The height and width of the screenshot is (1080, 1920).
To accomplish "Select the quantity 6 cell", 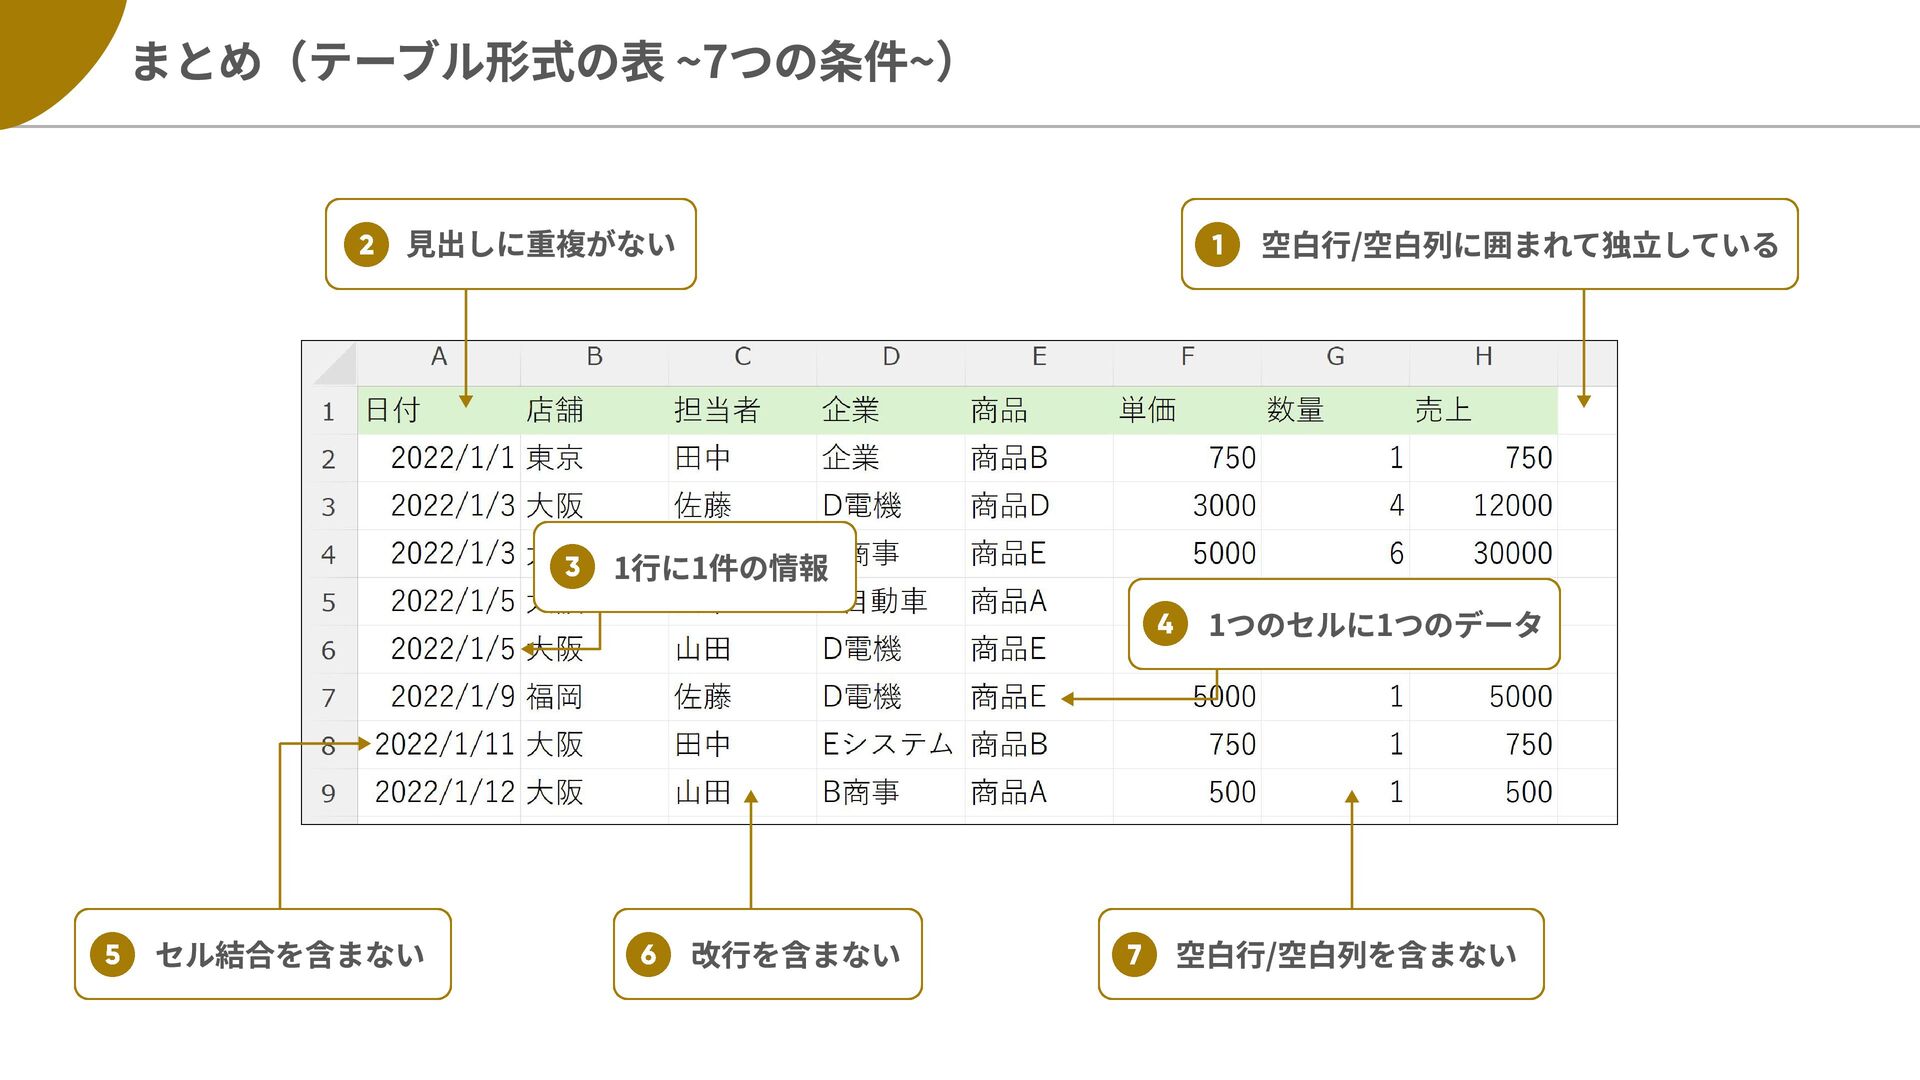I will tap(1335, 554).
